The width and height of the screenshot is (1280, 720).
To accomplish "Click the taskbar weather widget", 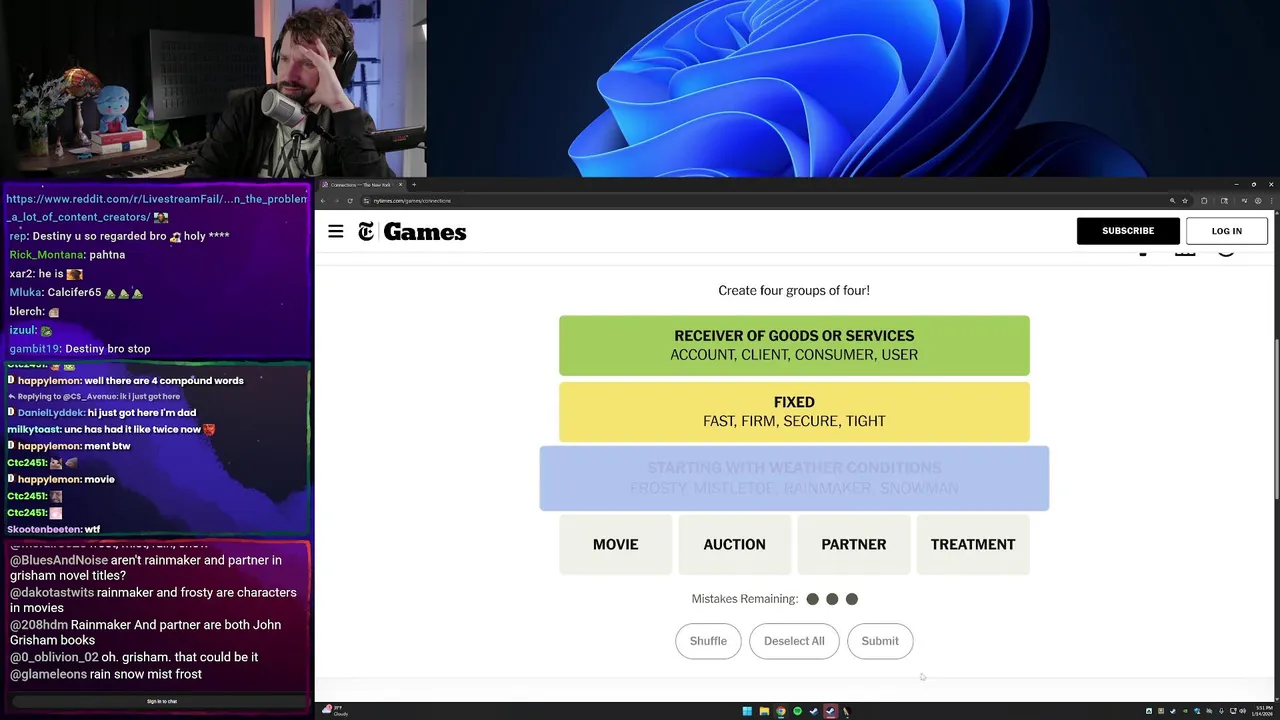I will click(x=335, y=711).
